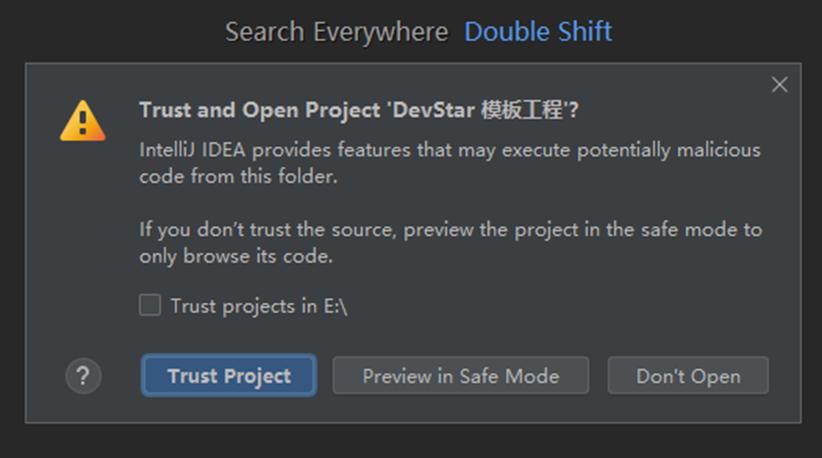Screen dimensions: 822x458
Task: Click the "only browse its code." text line
Action: point(235,256)
